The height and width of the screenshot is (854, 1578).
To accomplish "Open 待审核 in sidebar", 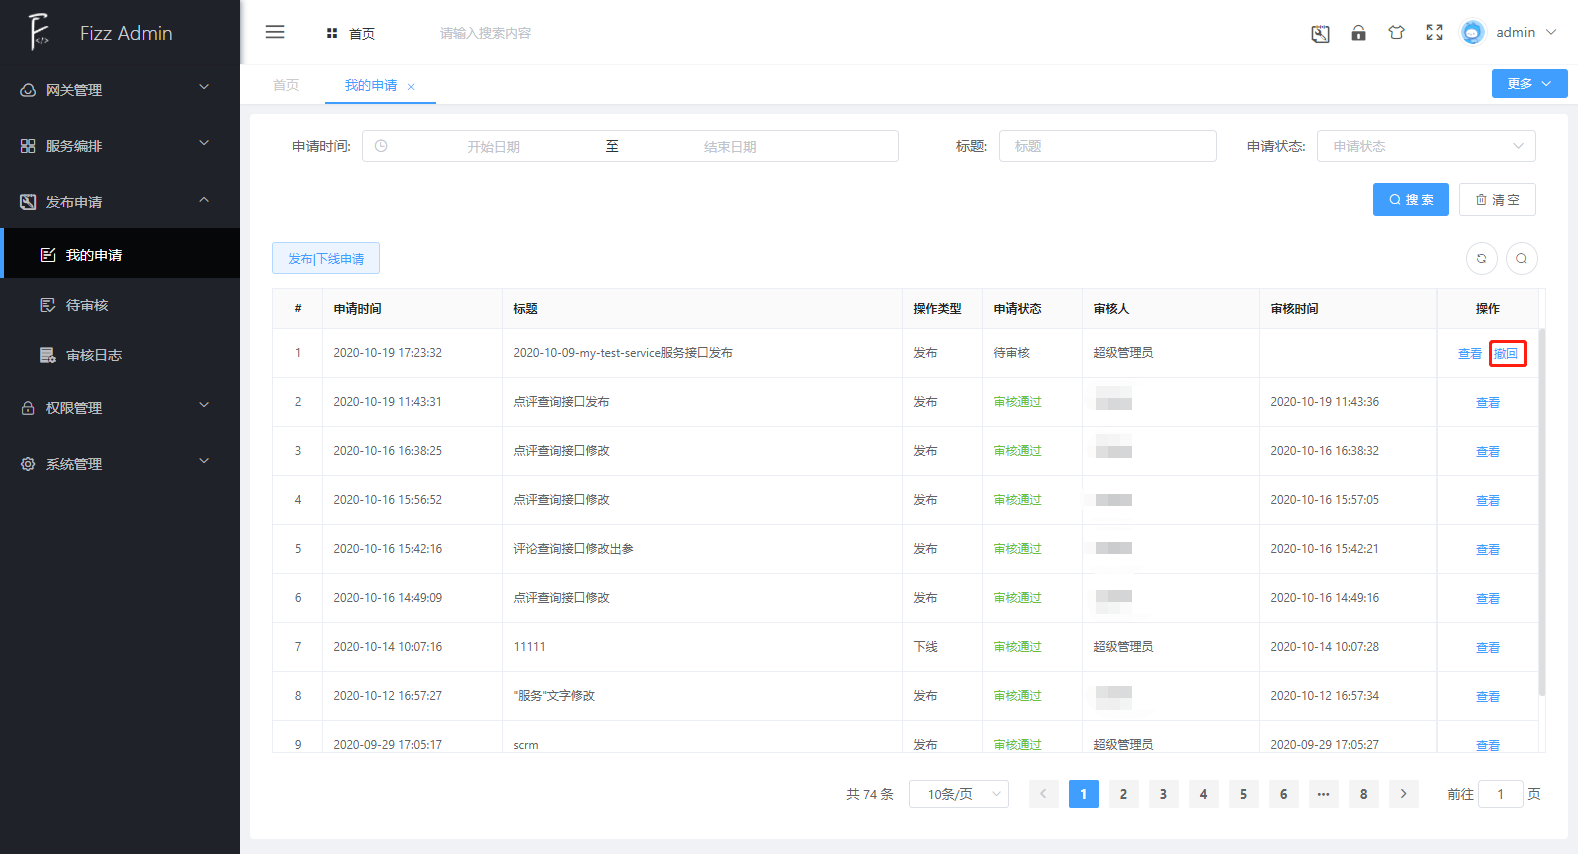I will click(x=120, y=305).
